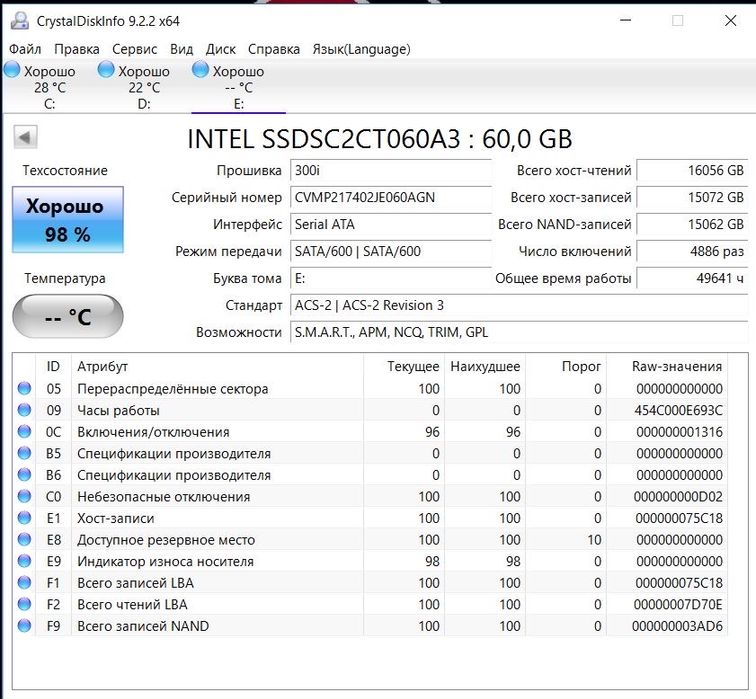The height and width of the screenshot is (699, 756).
Task: Click status orb for attribute F2
Action: (x=24, y=604)
